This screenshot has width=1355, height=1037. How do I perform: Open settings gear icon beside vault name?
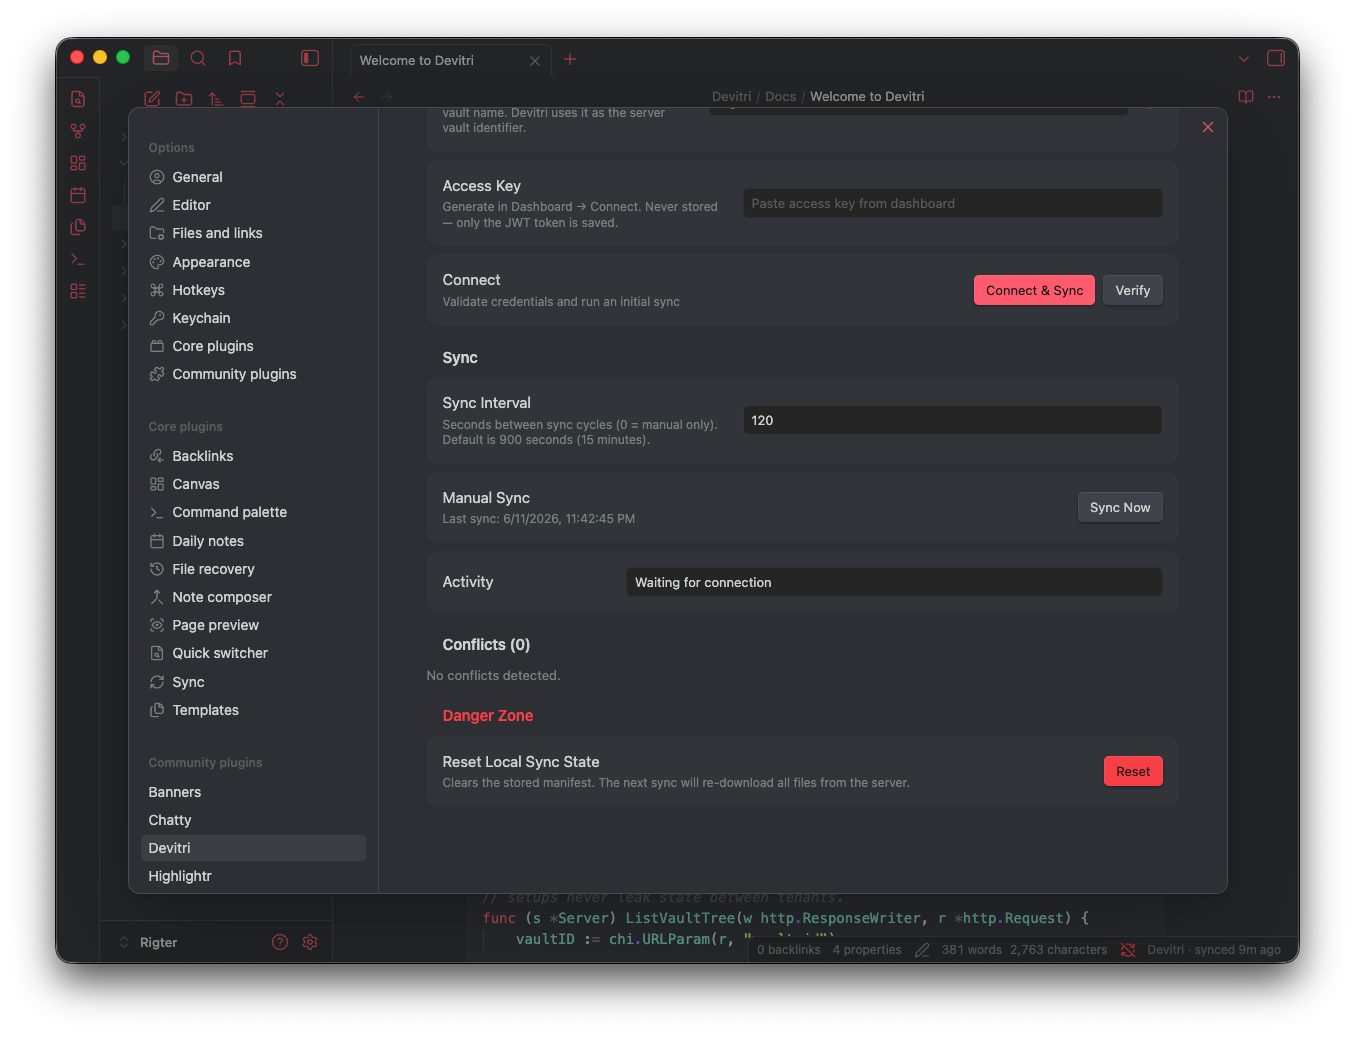click(x=310, y=942)
